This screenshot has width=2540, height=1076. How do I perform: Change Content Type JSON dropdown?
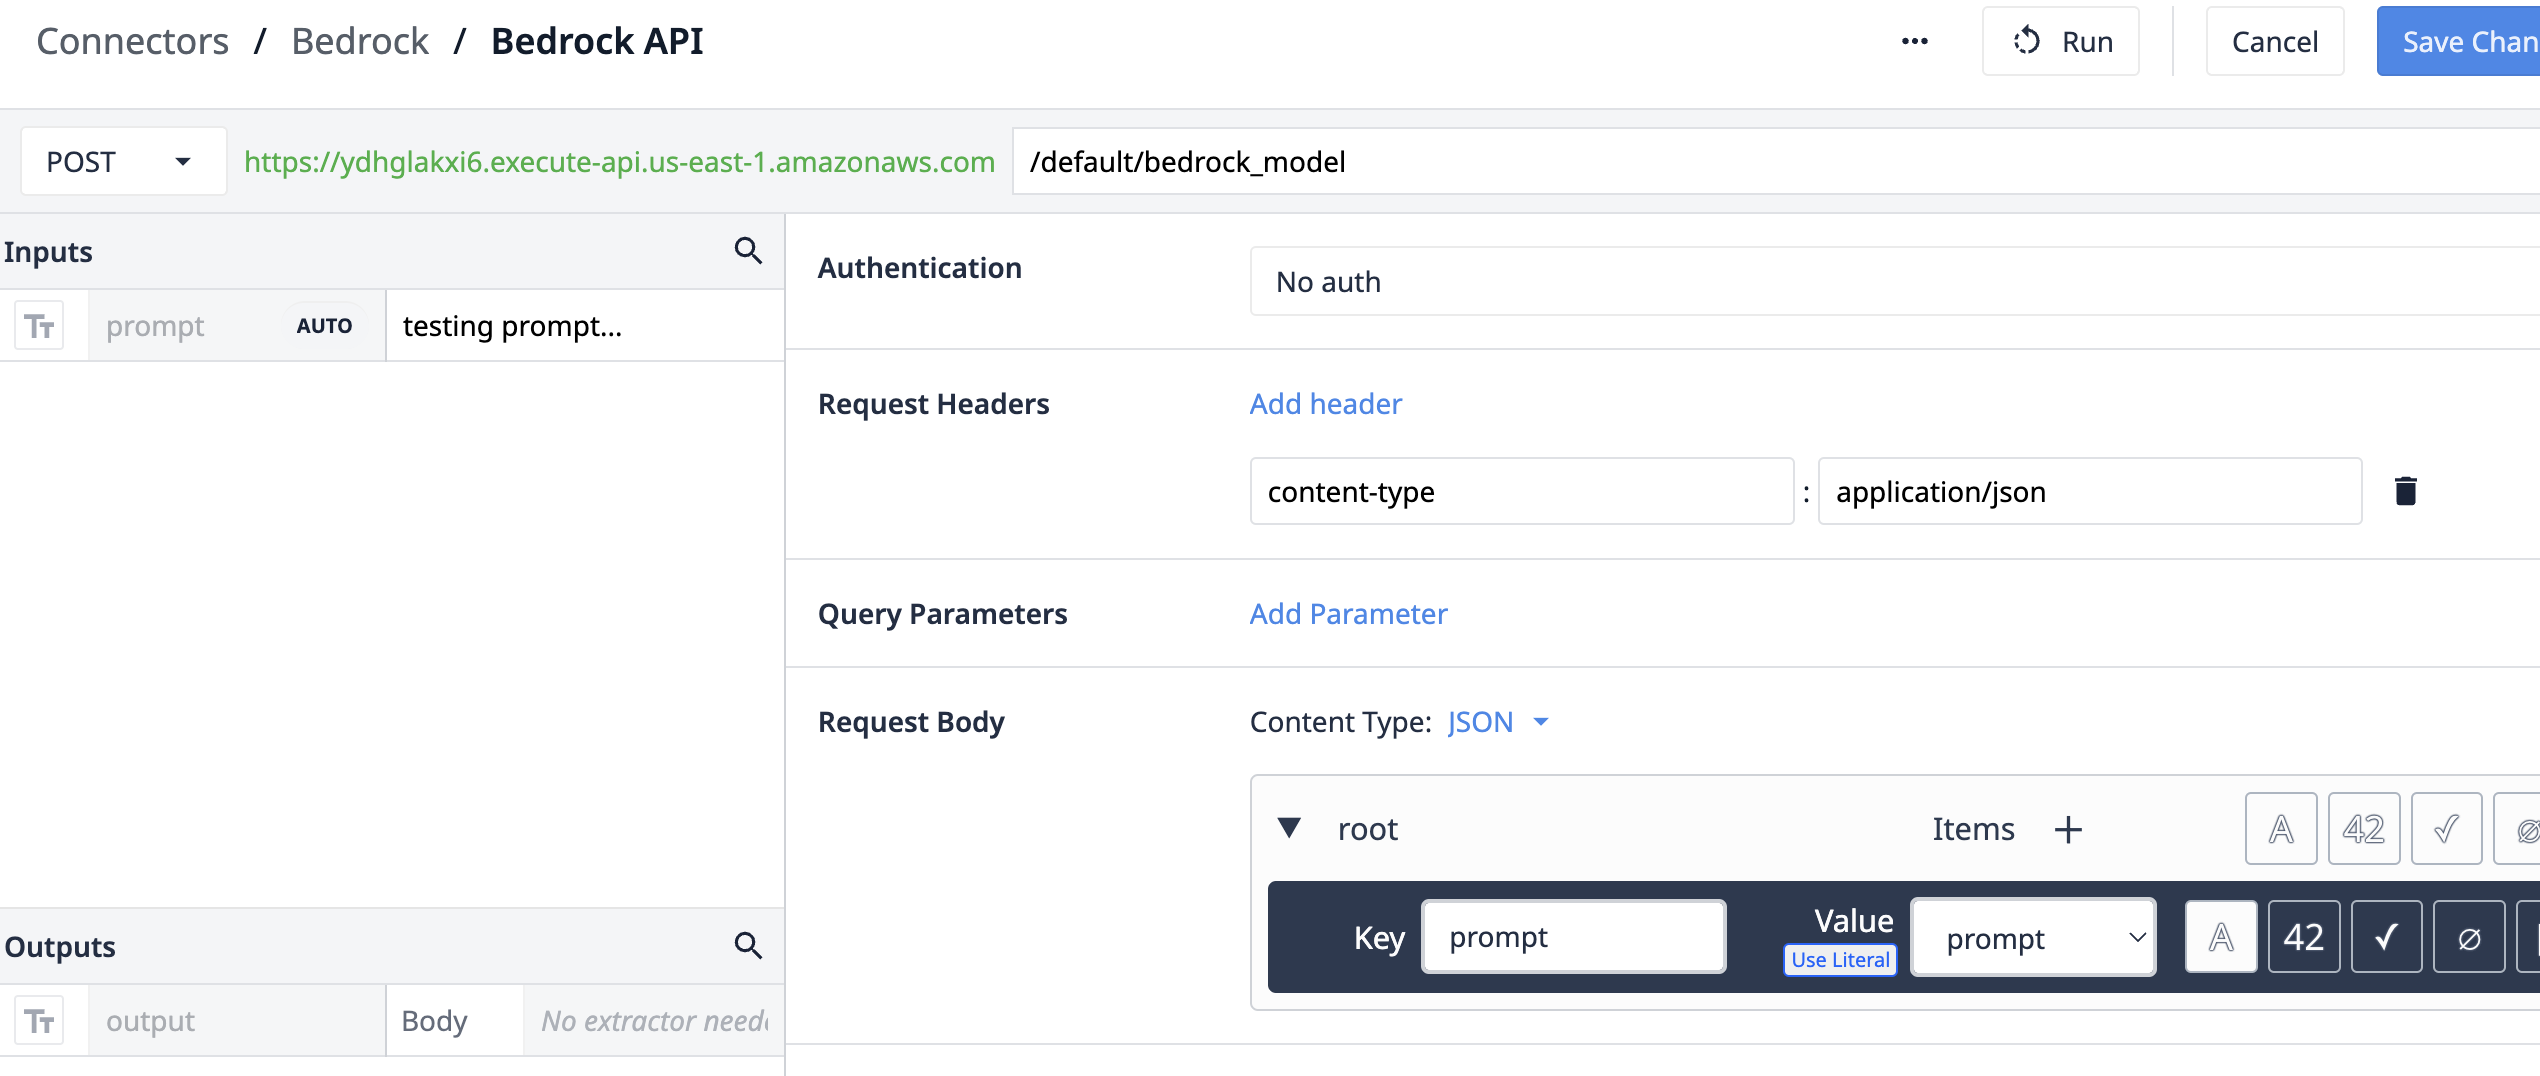[x=1498, y=722]
